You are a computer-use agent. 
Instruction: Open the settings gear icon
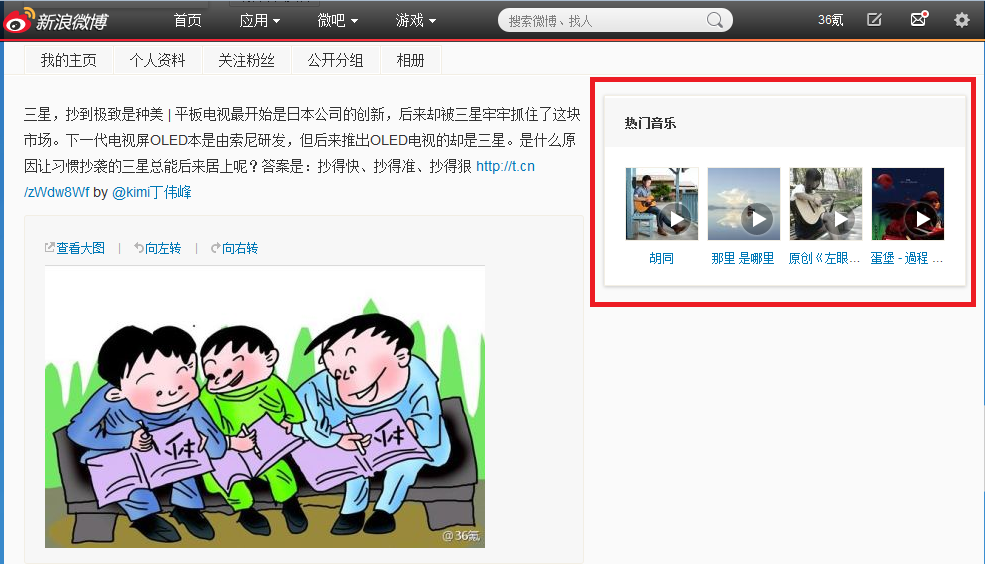(961, 20)
